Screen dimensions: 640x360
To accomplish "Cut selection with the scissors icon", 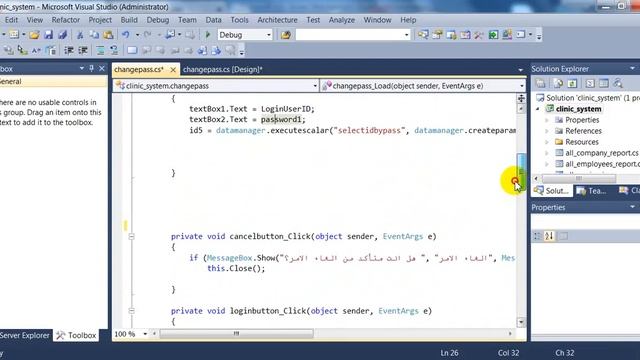I will pos(80,35).
